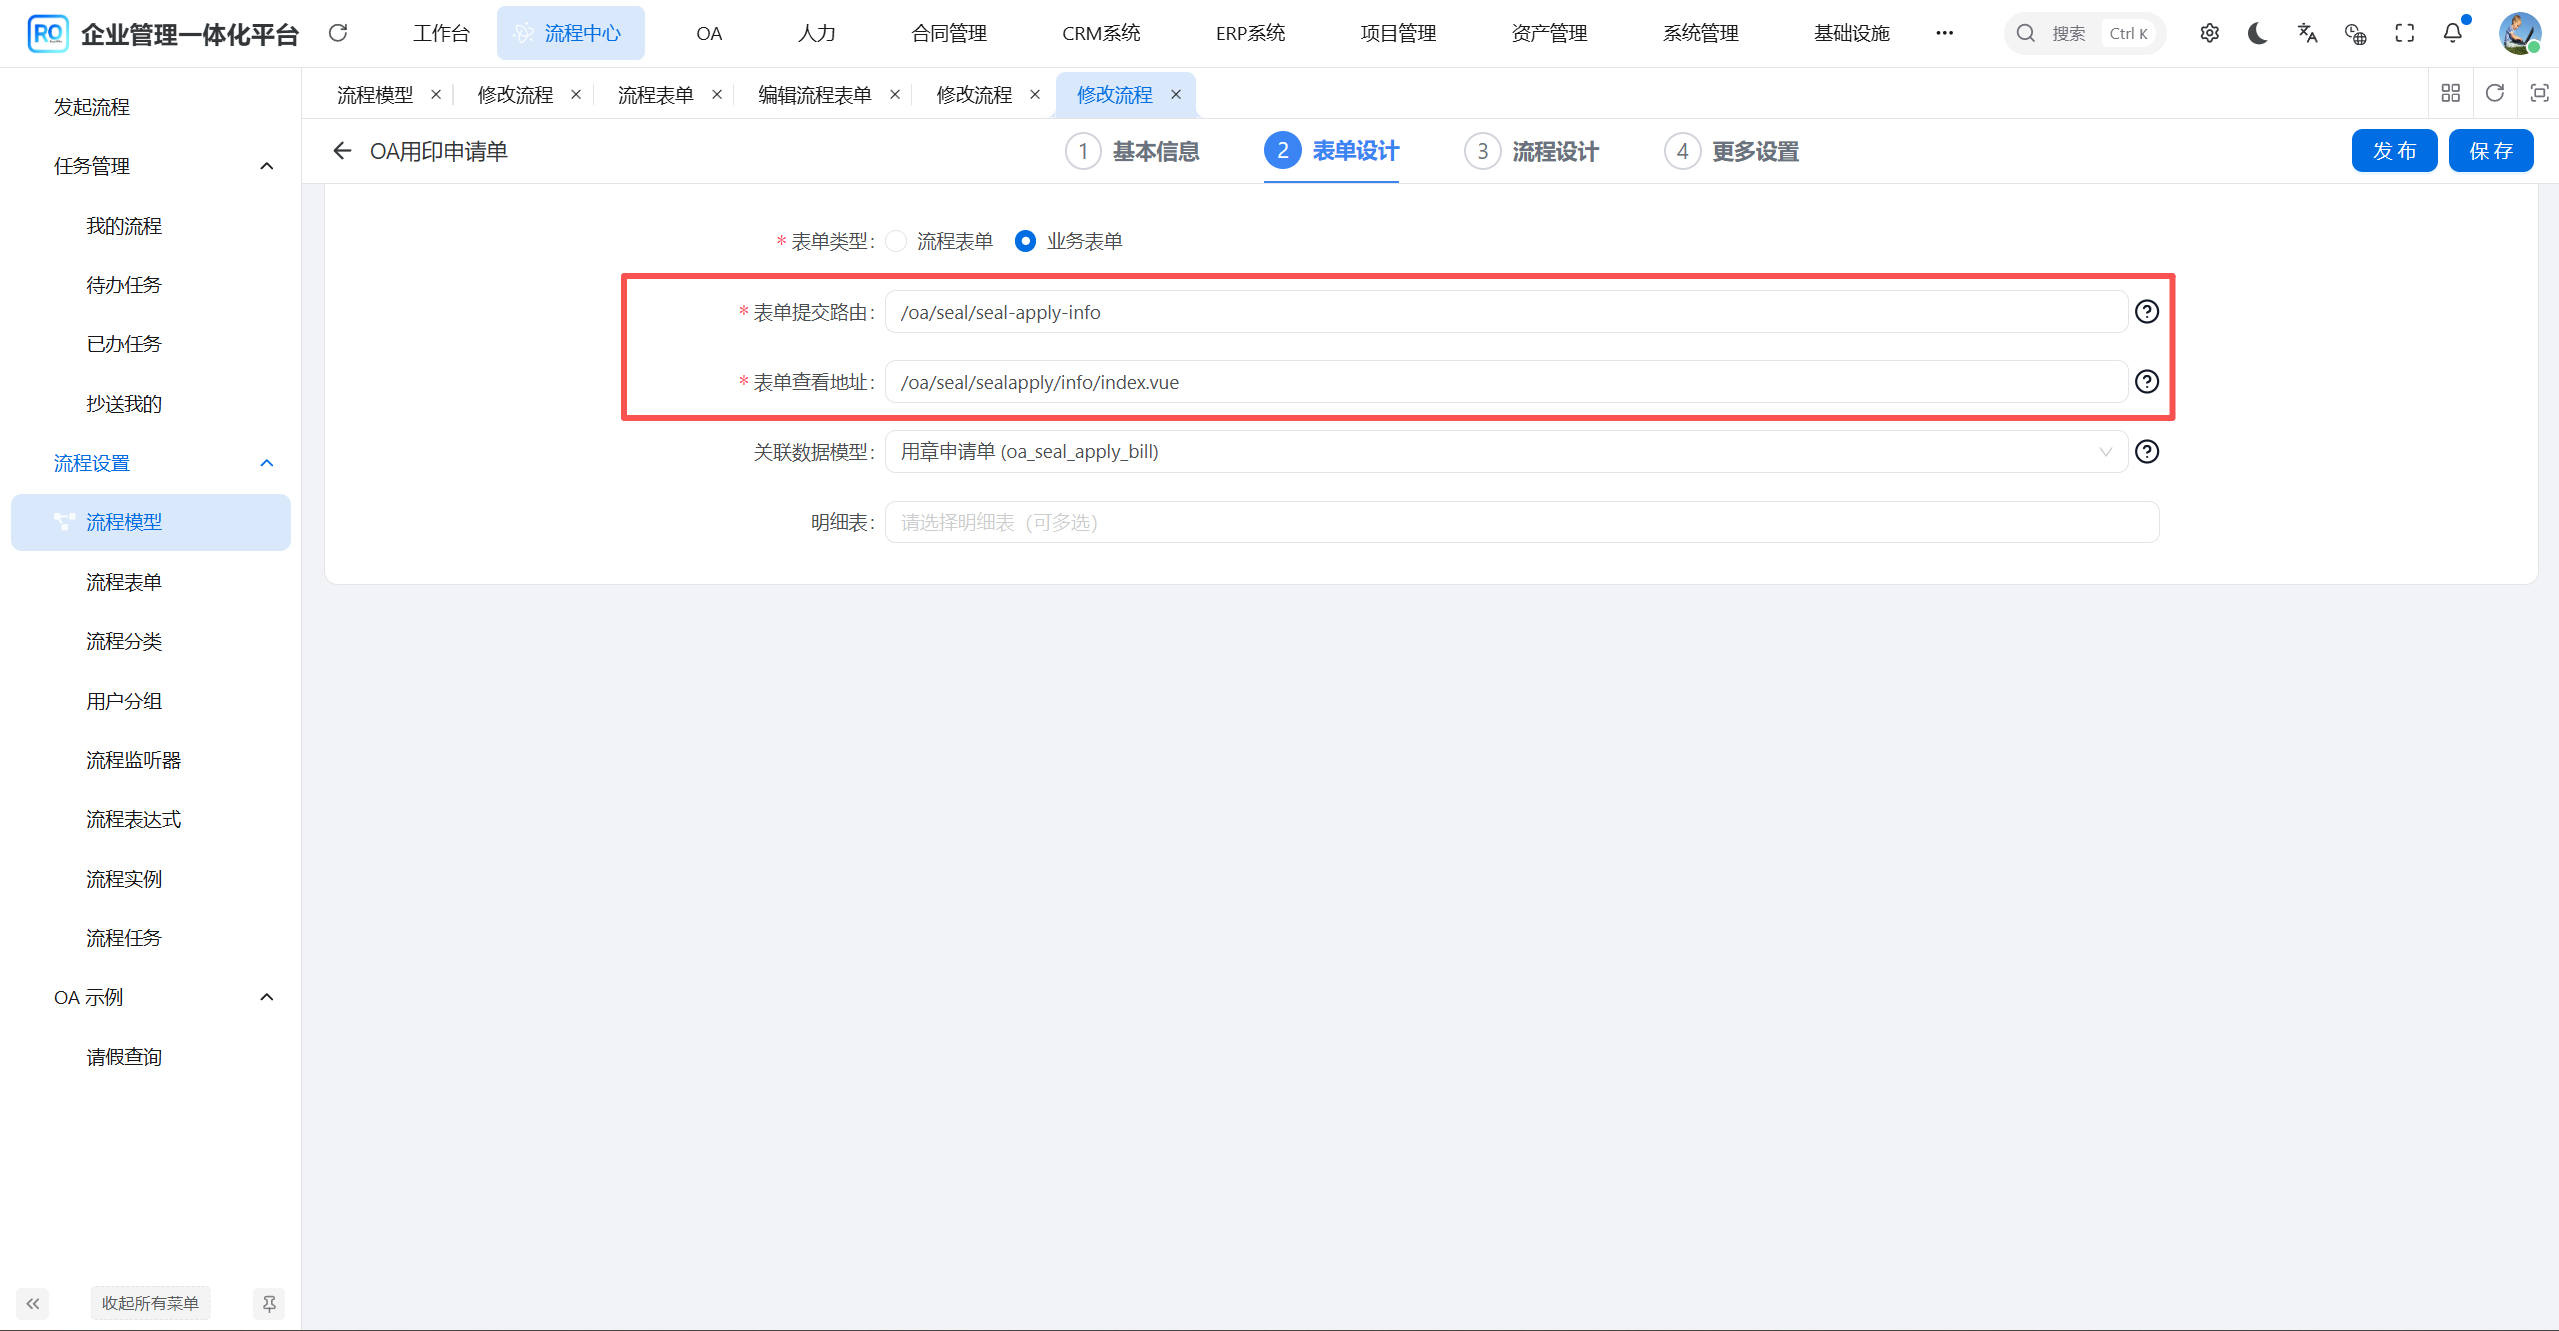Open the 明细表 multi-select field
This screenshot has width=2559, height=1331.
click(1500, 522)
